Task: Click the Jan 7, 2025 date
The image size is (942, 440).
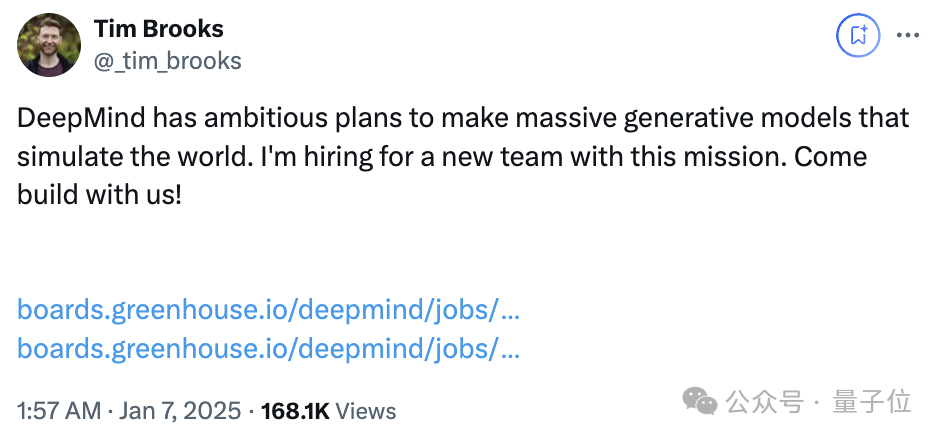Action: point(180,411)
